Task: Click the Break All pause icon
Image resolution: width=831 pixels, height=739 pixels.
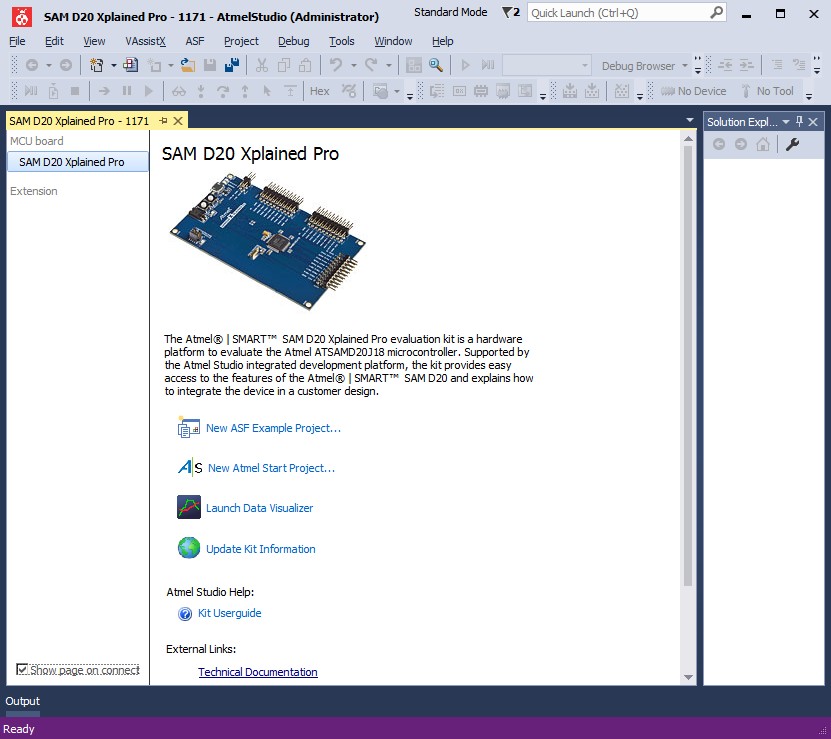Action: pyautogui.click(x=127, y=91)
